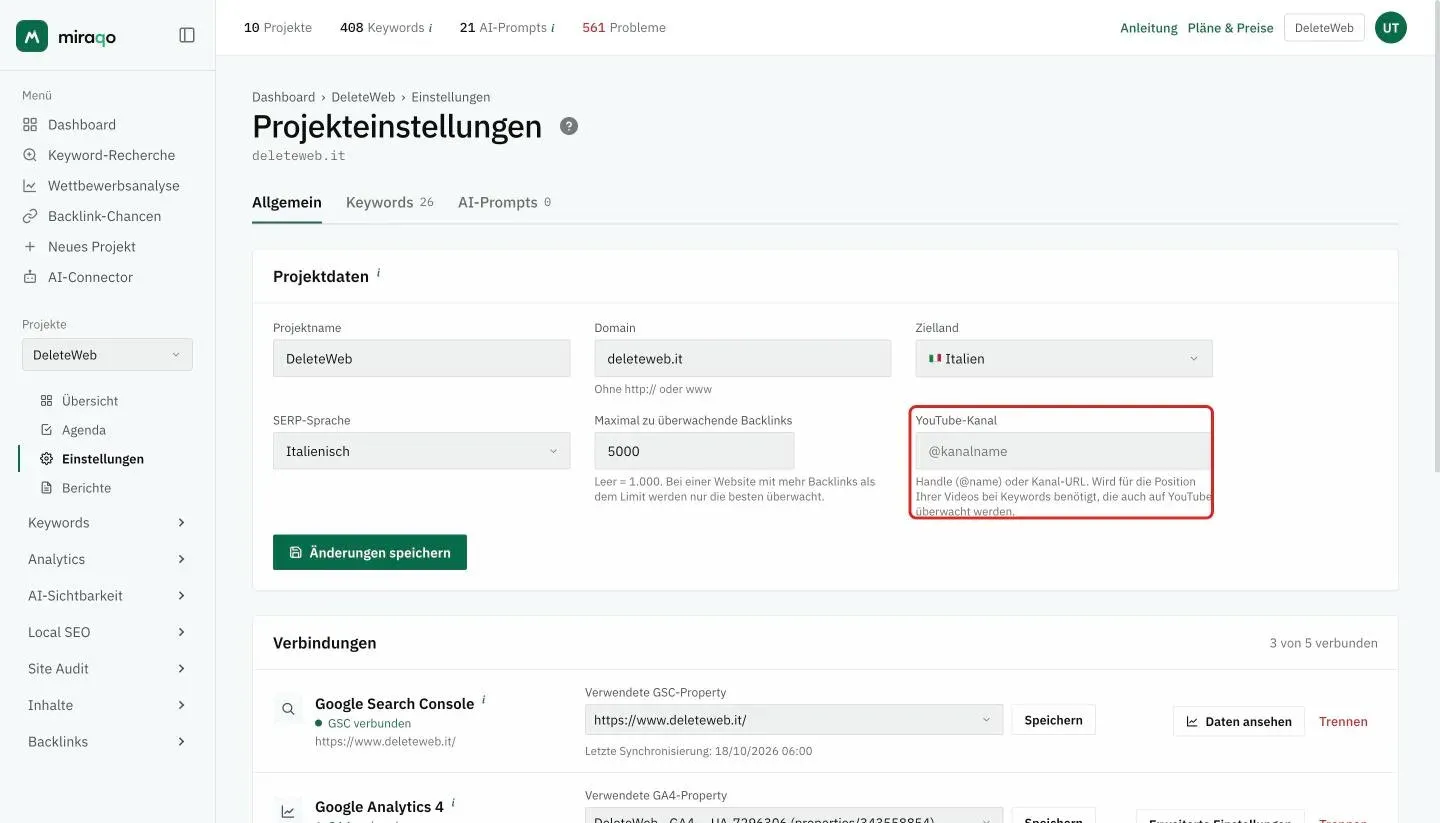Click the info icon beside Projektdaten
Image resolution: width=1440 pixels, height=823 pixels.
pos(379,273)
